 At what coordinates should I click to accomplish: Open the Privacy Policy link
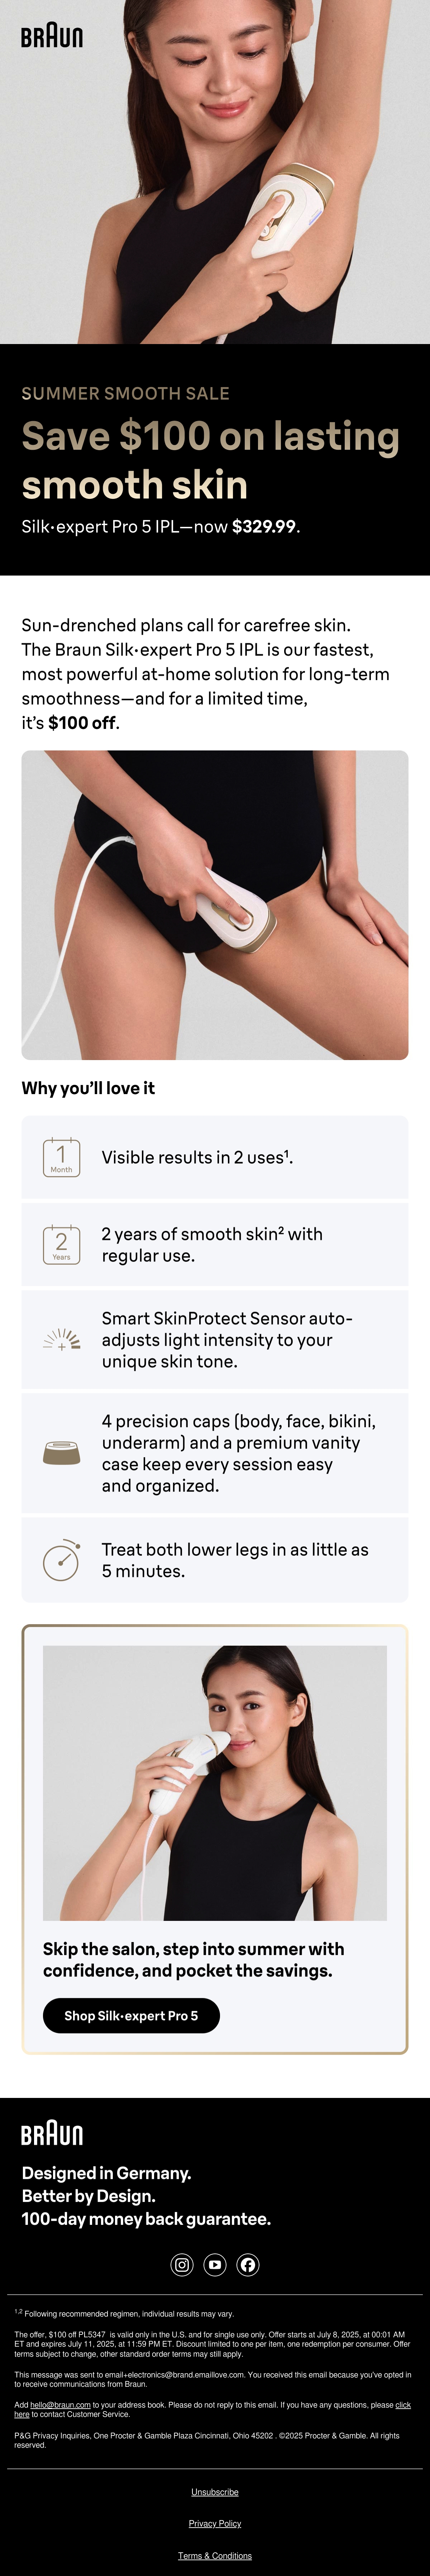[215, 2523]
